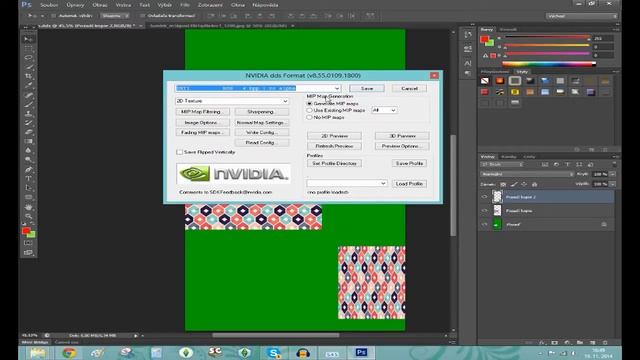Open layer opacity dropdown arrow
The height and width of the screenshot is (360, 640).
tap(613, 174)
